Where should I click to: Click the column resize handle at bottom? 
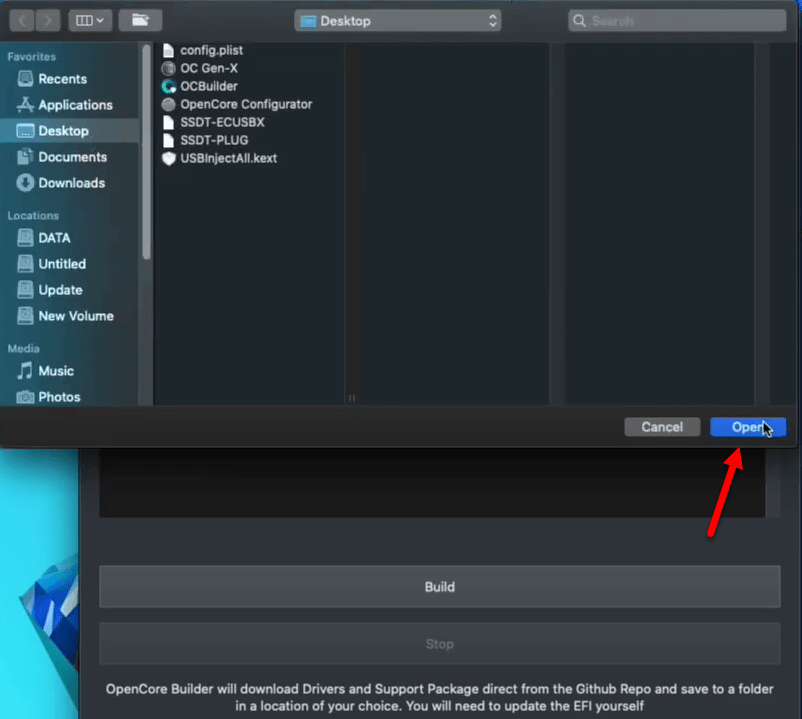351,397
